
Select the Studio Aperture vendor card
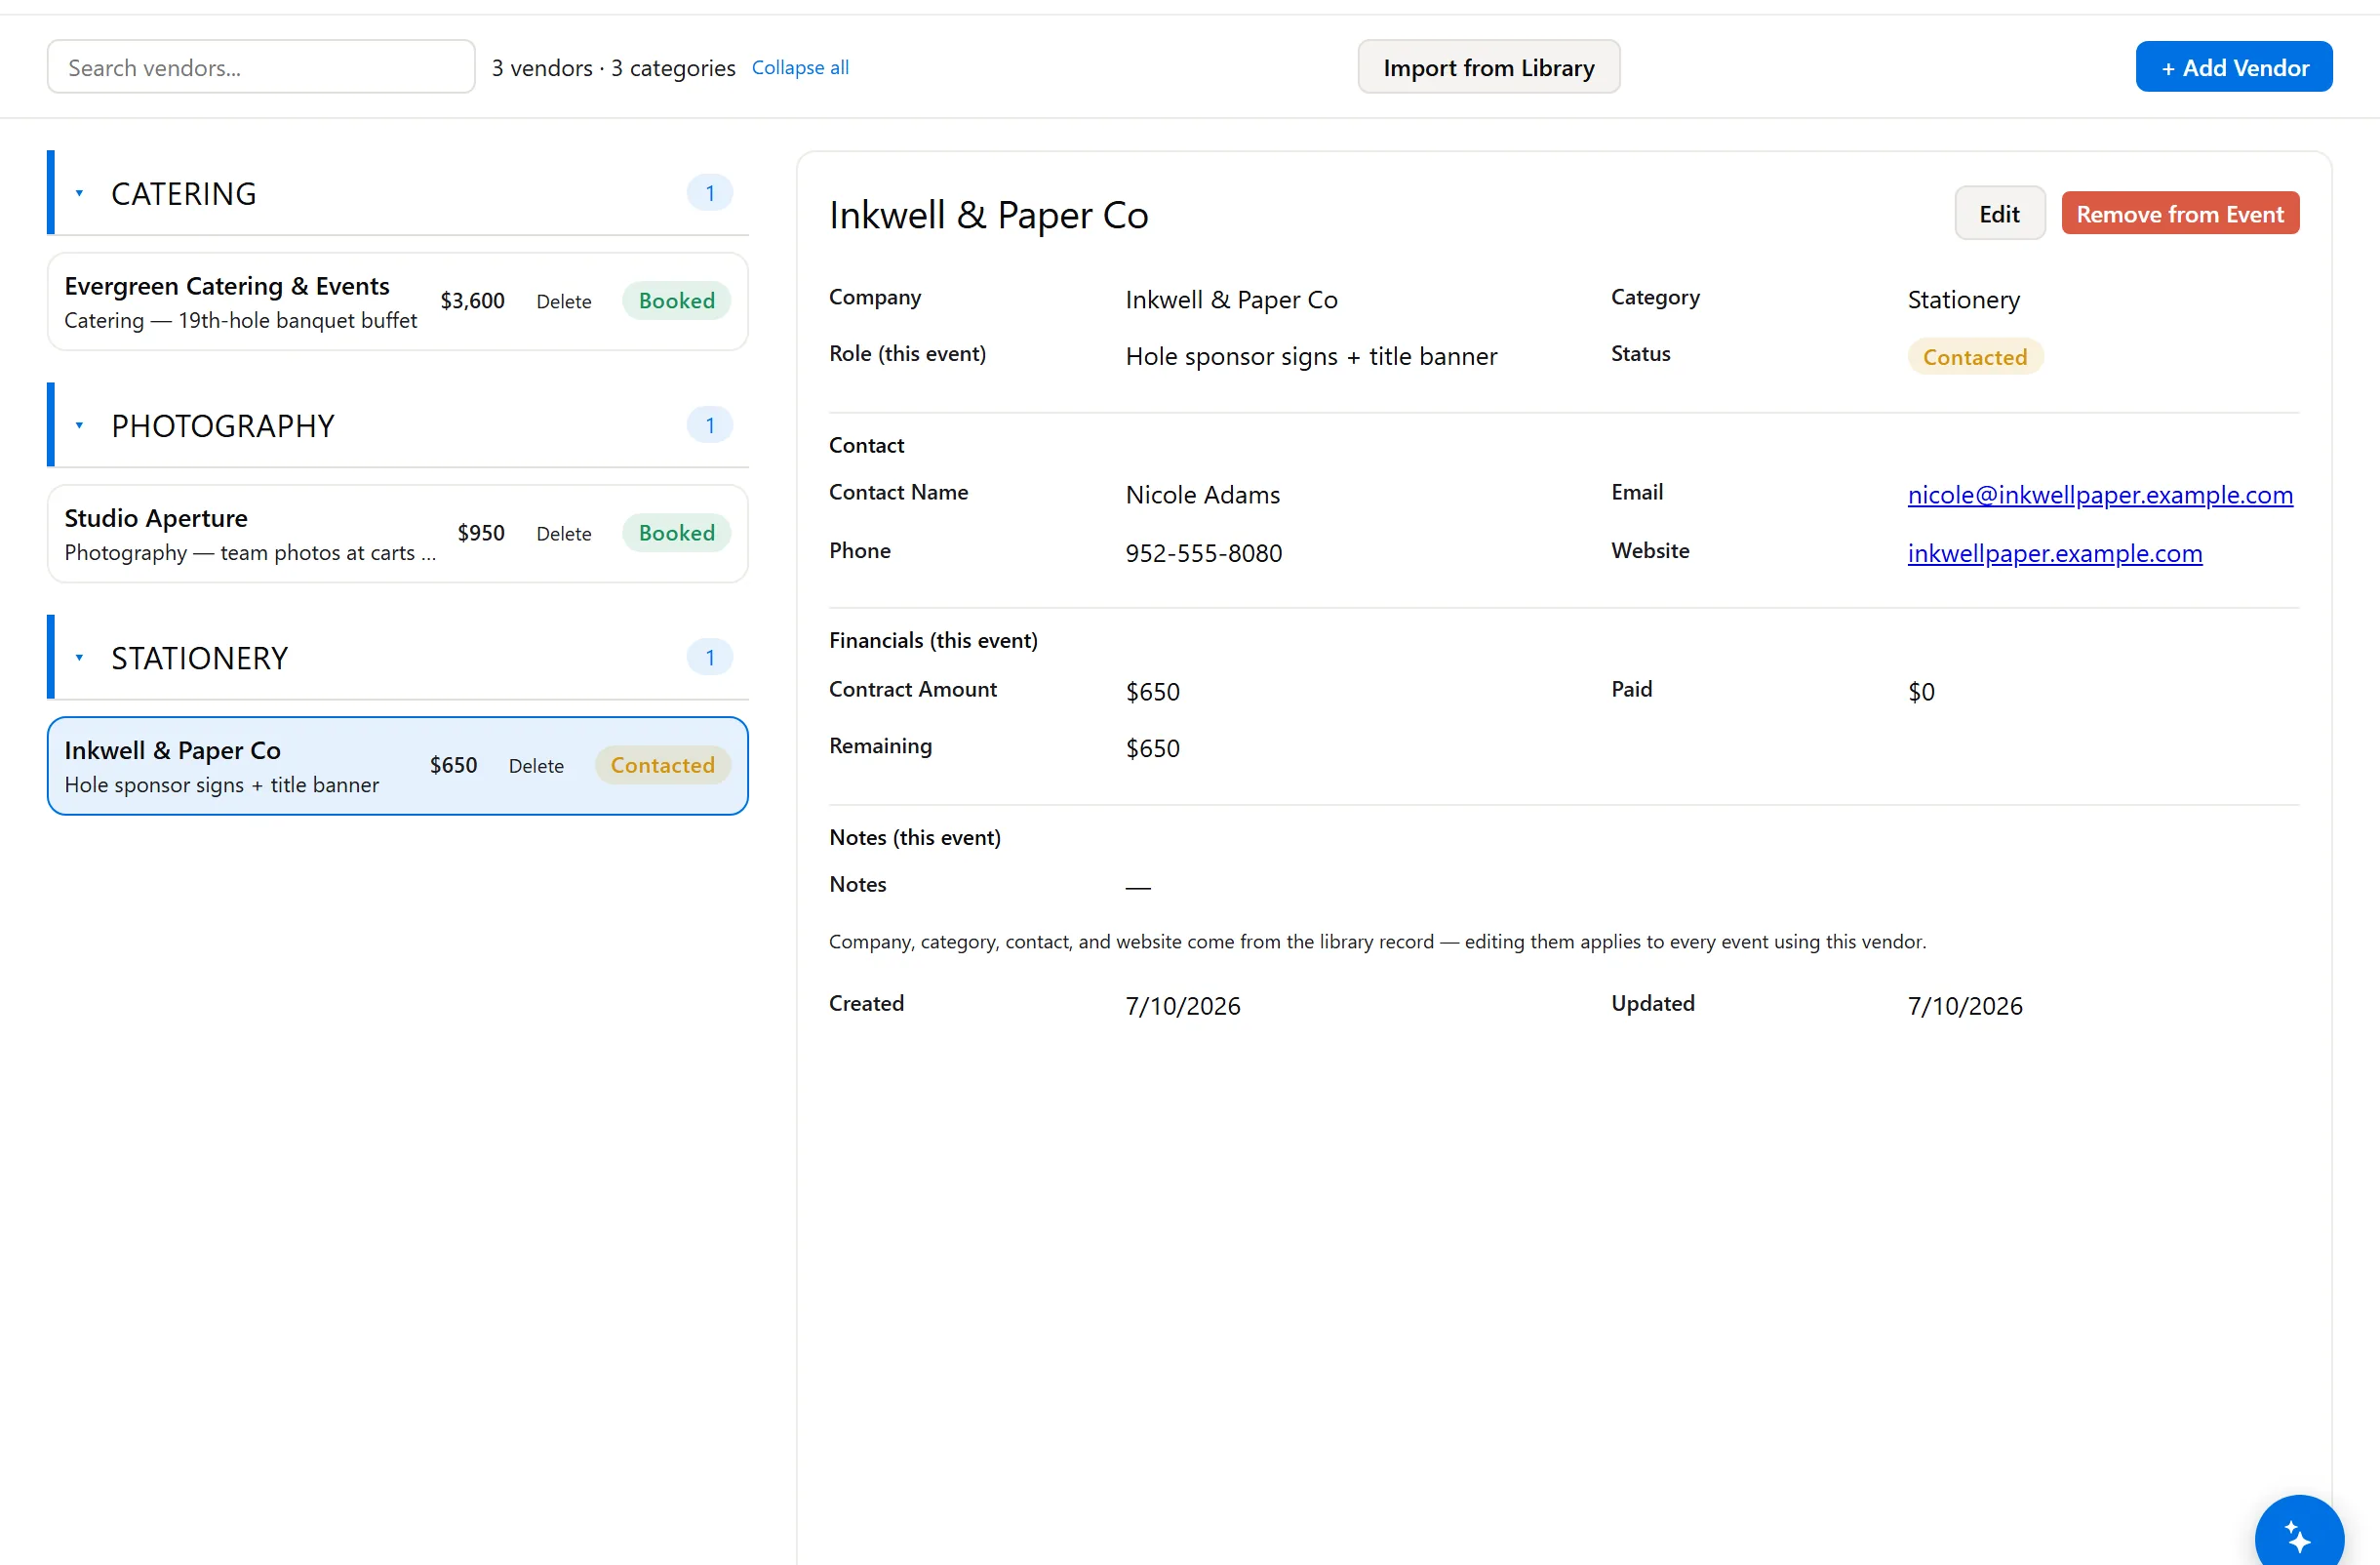[397, 533]
